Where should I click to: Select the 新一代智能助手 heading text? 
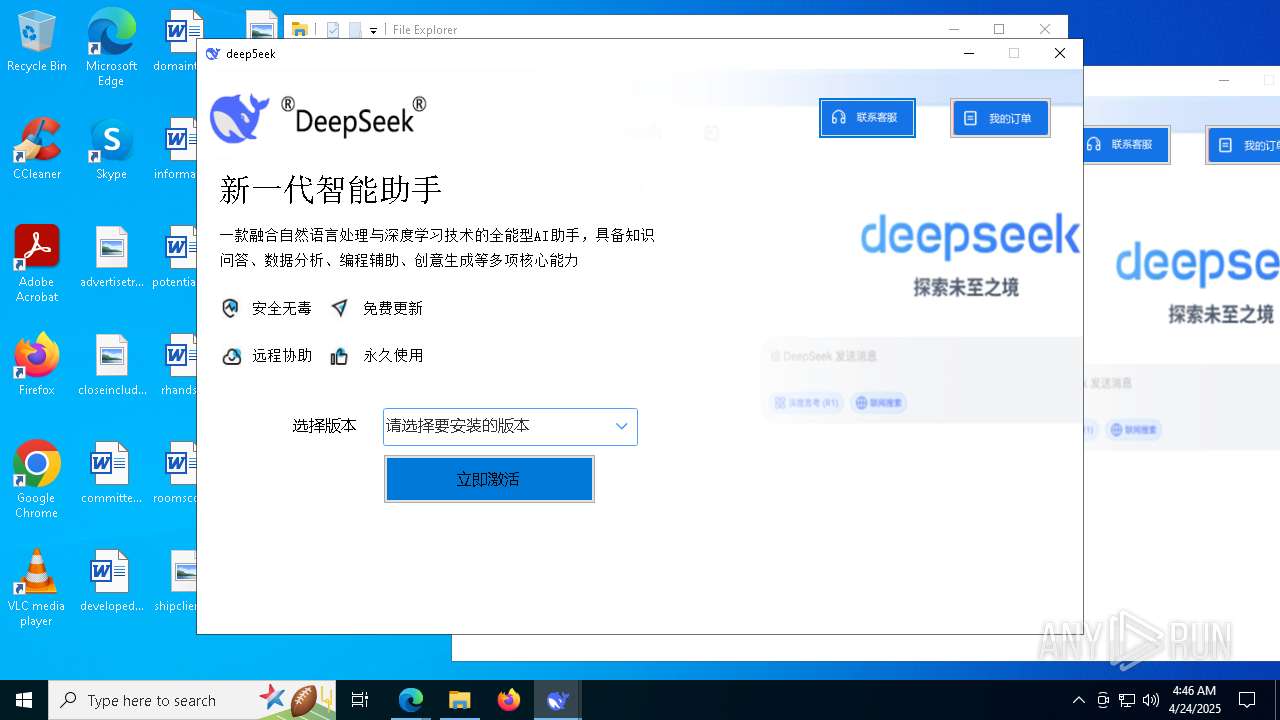click(x=331, y=190)
